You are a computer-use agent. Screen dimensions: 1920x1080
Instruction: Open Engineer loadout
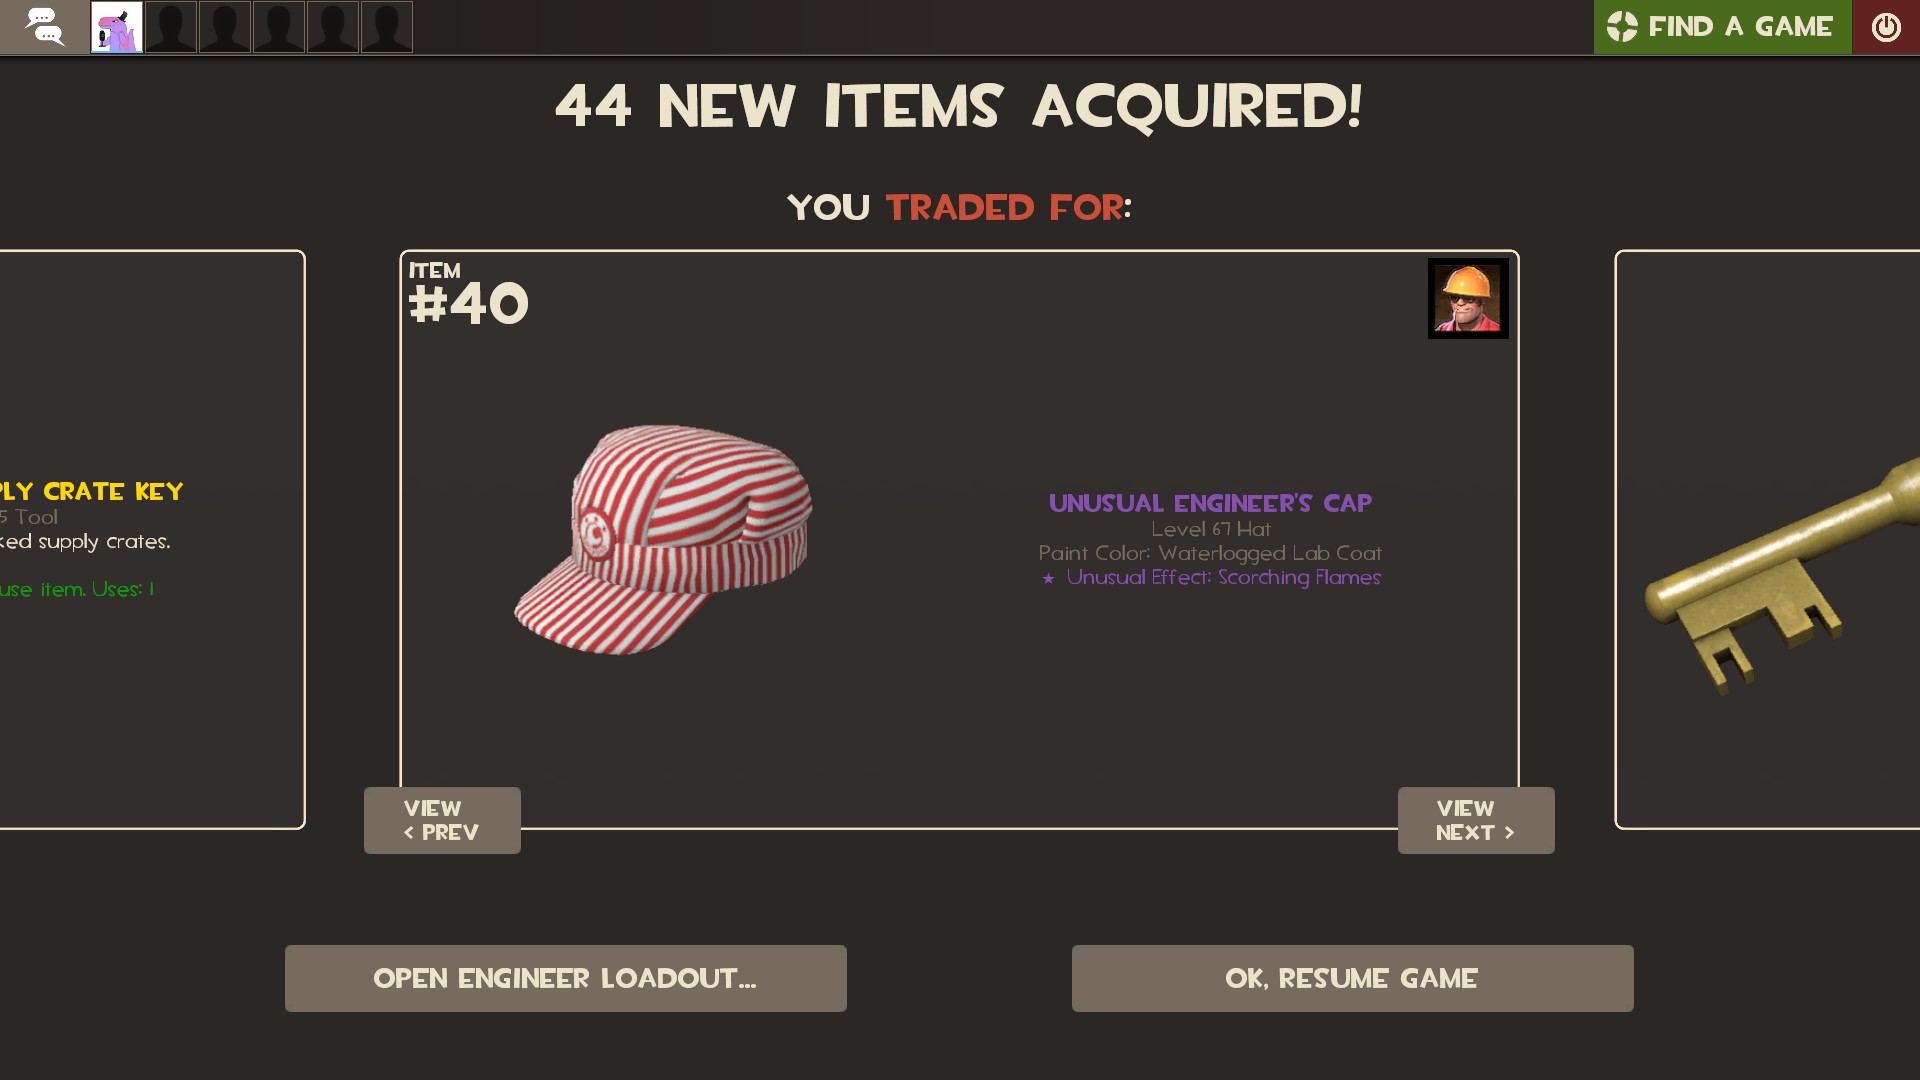coord(566,978)
